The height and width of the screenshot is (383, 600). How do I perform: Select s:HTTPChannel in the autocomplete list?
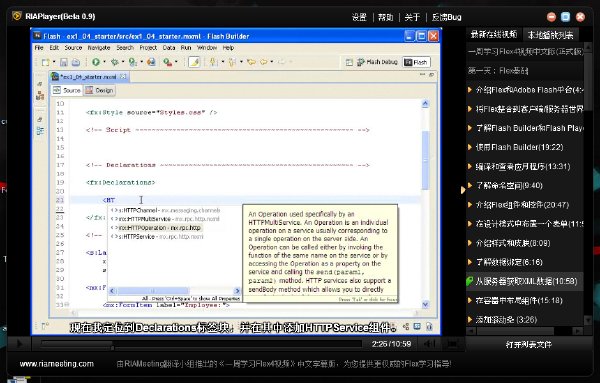click(x=165, y=210)
